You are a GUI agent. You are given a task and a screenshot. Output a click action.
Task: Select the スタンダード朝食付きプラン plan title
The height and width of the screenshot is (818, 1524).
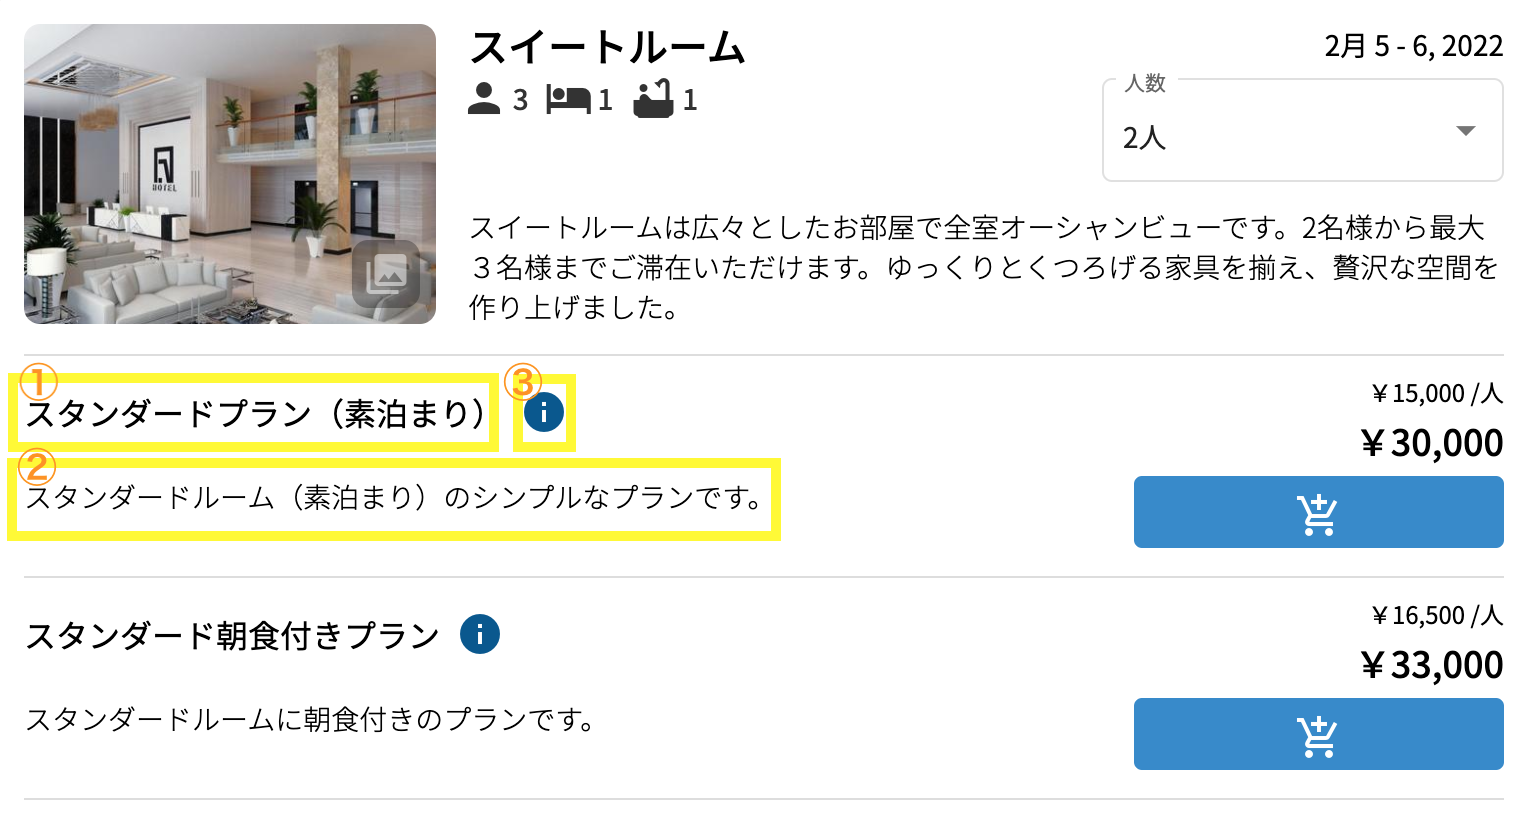click(232, 635)
